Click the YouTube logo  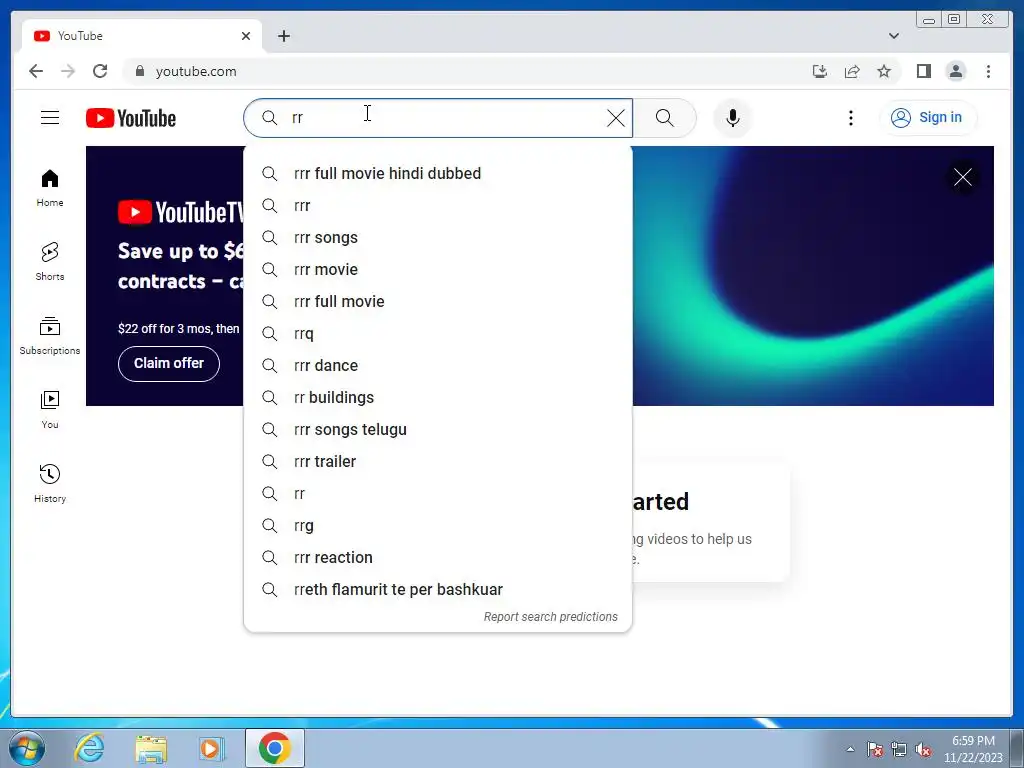(131, 118)
